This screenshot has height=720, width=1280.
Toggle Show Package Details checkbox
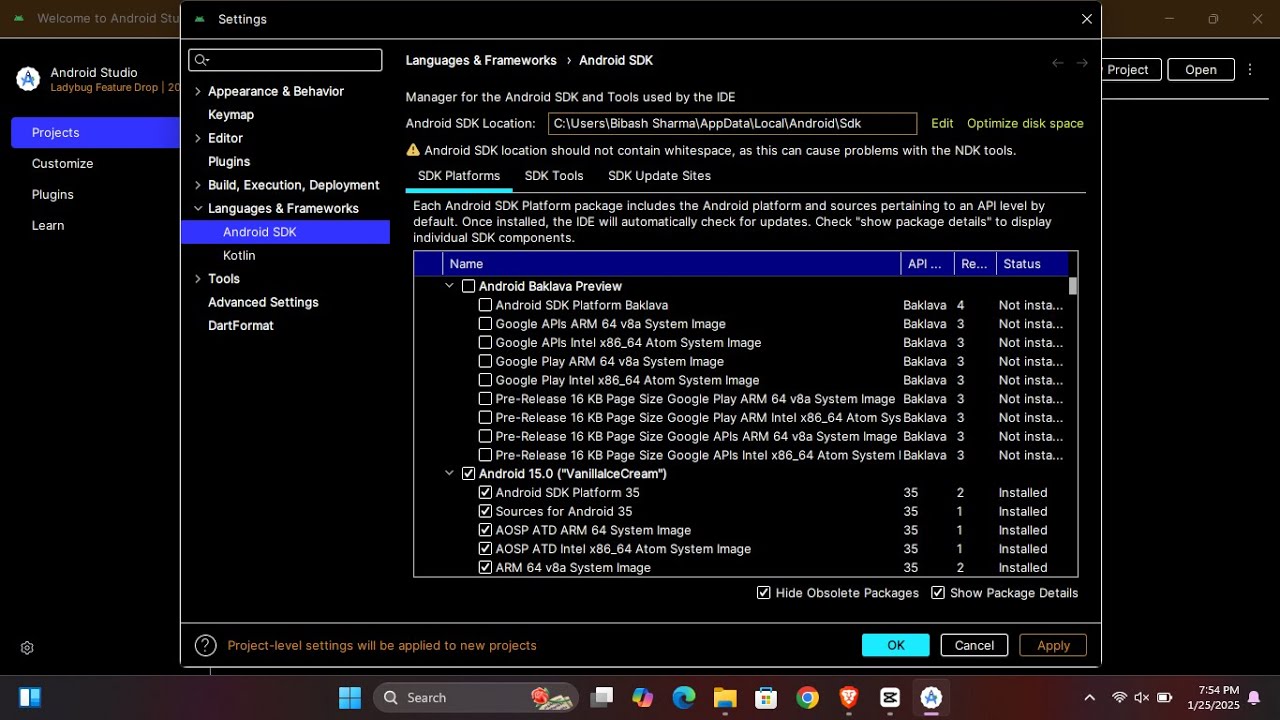point(938,593)
